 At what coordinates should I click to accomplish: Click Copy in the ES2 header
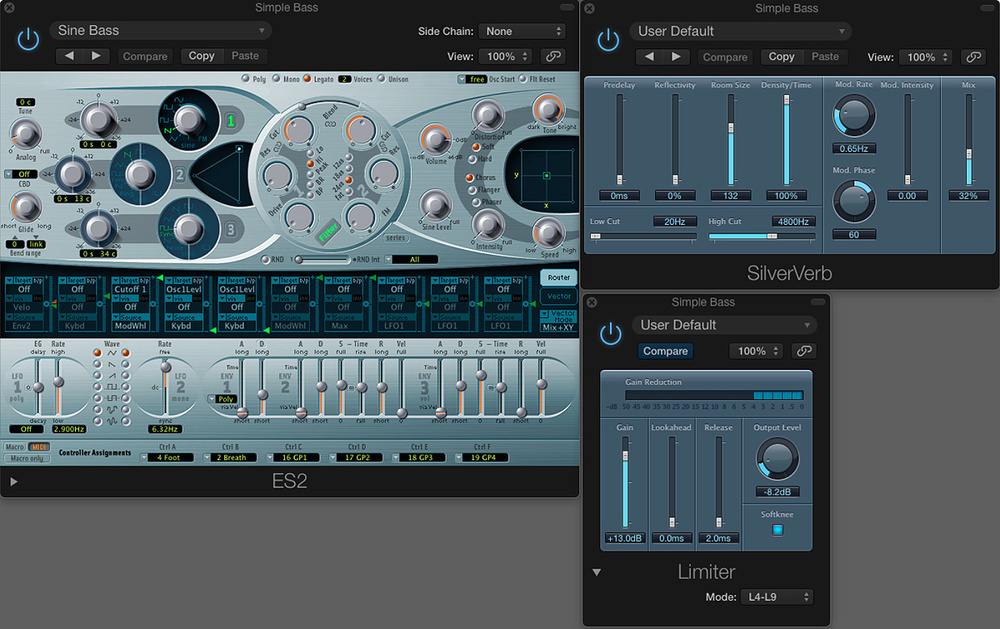pos(202,56)
